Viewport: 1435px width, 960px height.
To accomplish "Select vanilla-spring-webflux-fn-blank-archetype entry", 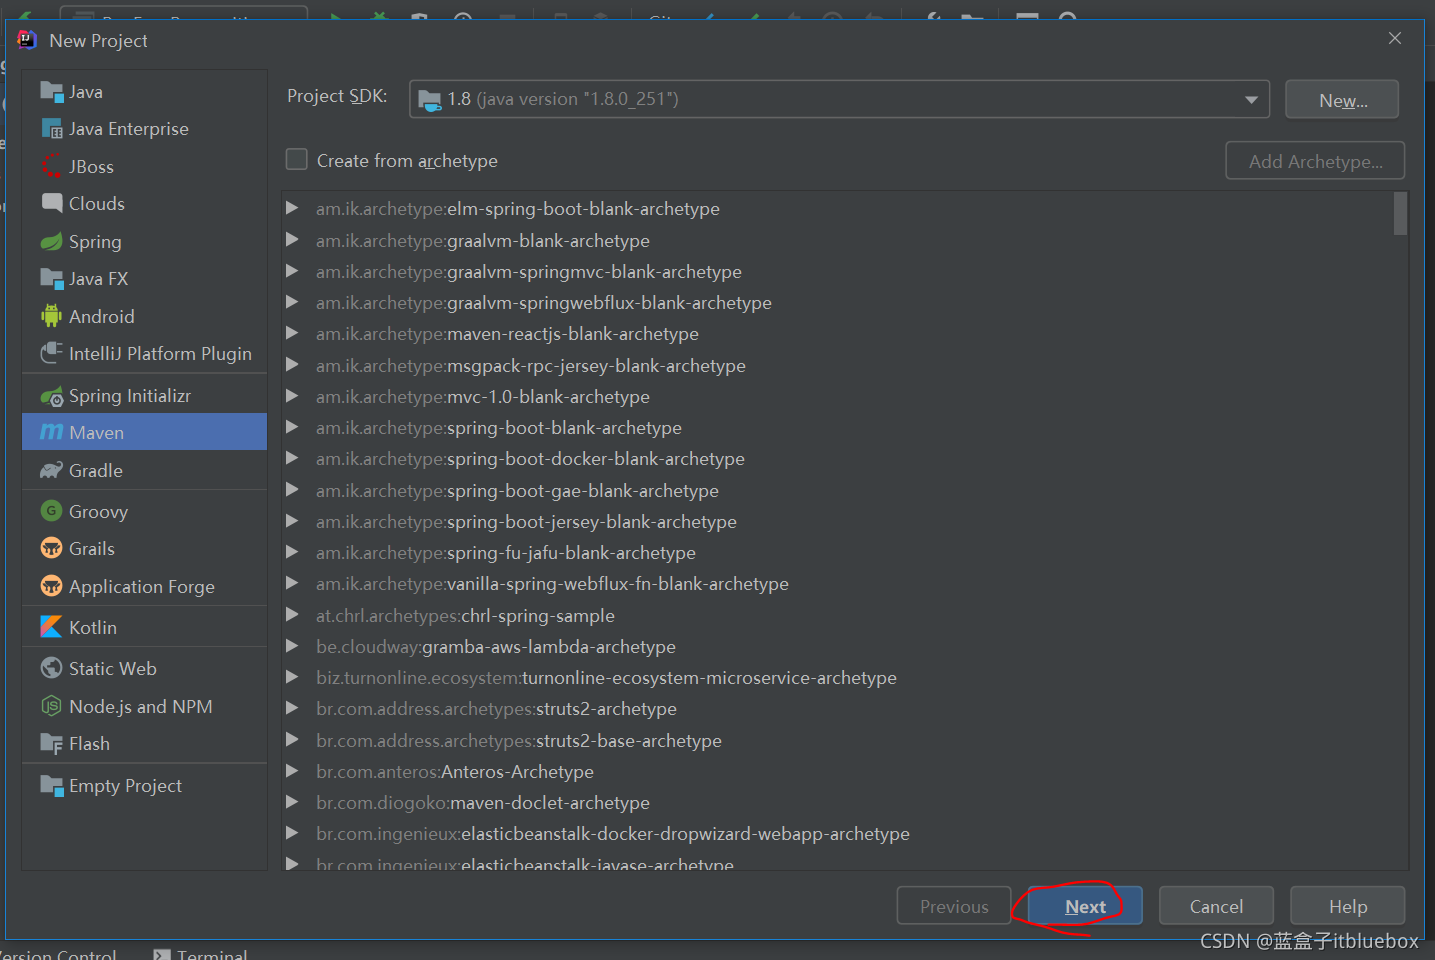I will [x=552, y=584].
